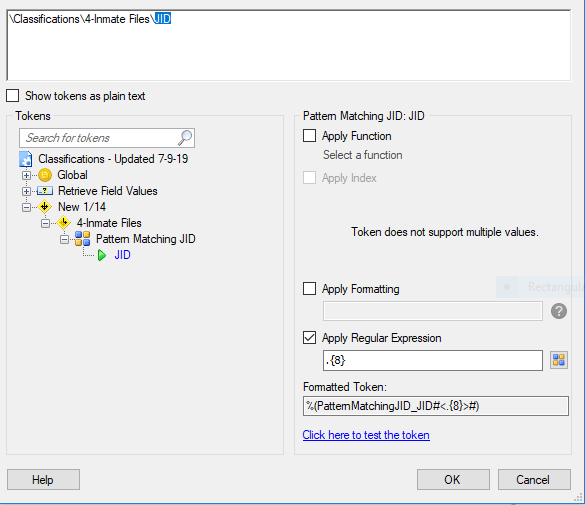Confirm the dialog with OK
The image size is (585, 505).
point(453,479)
